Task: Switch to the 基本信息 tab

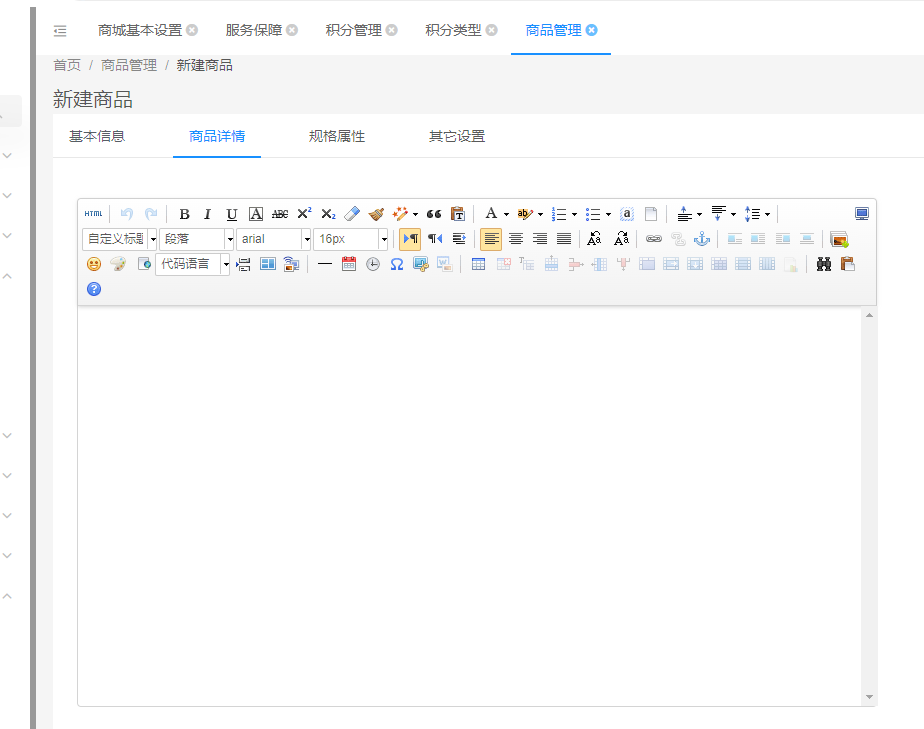Action: (x=97, y=136)
